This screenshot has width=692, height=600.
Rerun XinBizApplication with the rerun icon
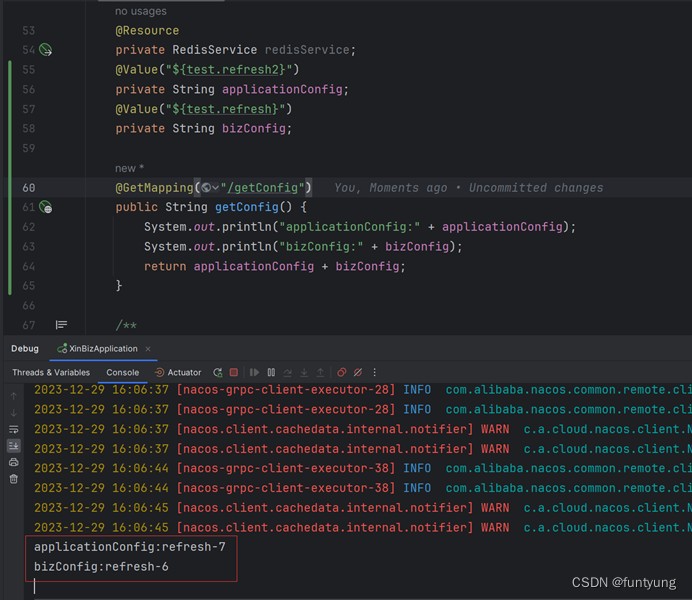coord(218,372)
